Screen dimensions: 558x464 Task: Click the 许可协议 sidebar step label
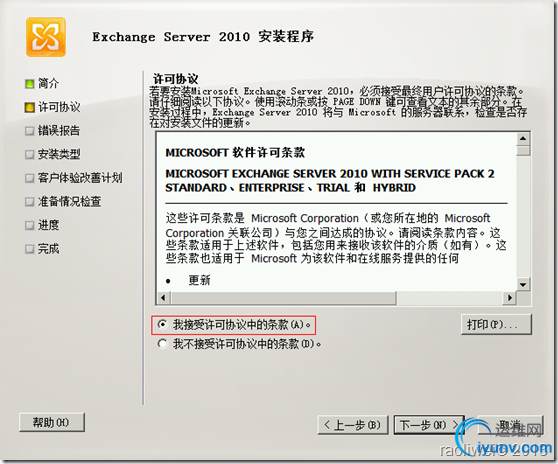(59, 107)
